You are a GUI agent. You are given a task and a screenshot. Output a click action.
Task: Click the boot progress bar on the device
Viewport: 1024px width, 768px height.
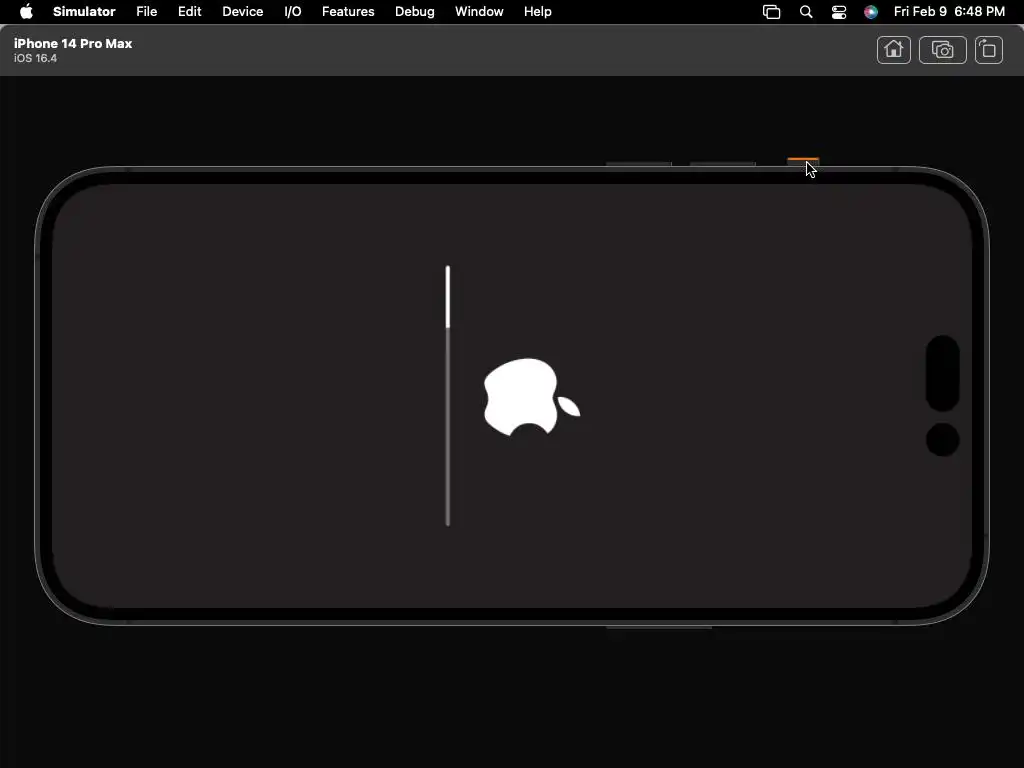448,396
